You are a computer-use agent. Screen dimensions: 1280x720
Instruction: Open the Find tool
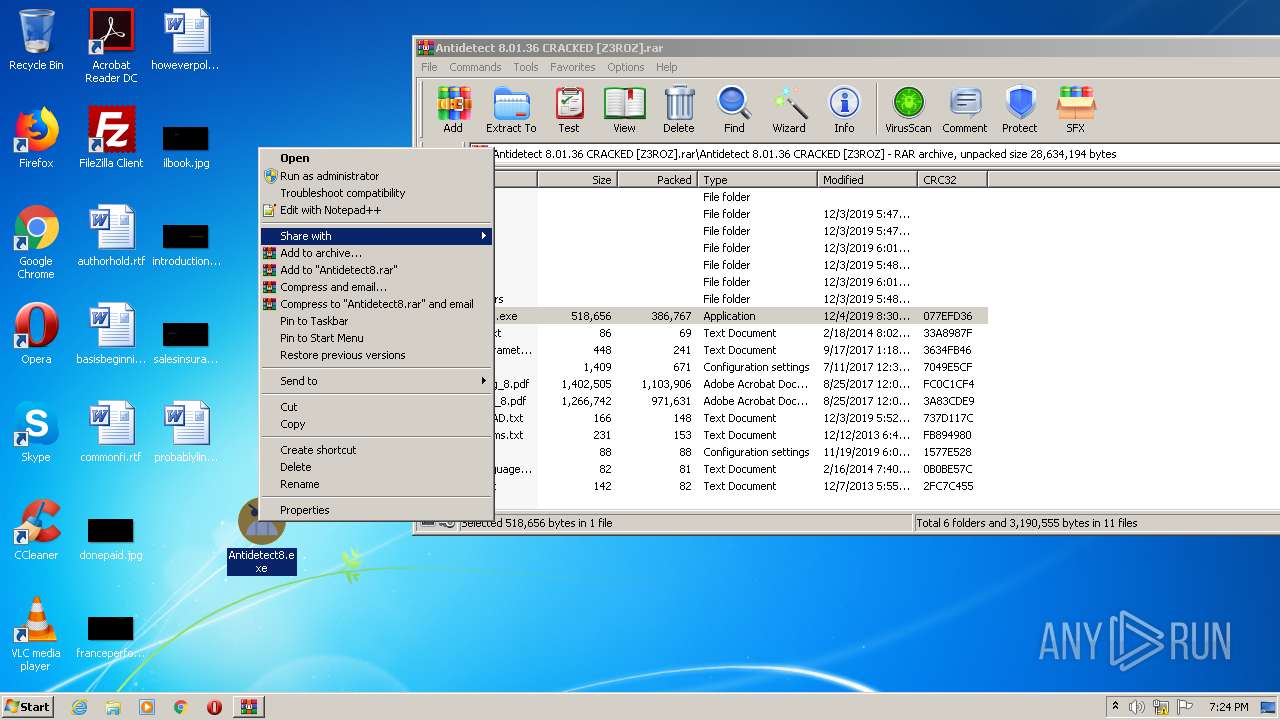point(734,110)
